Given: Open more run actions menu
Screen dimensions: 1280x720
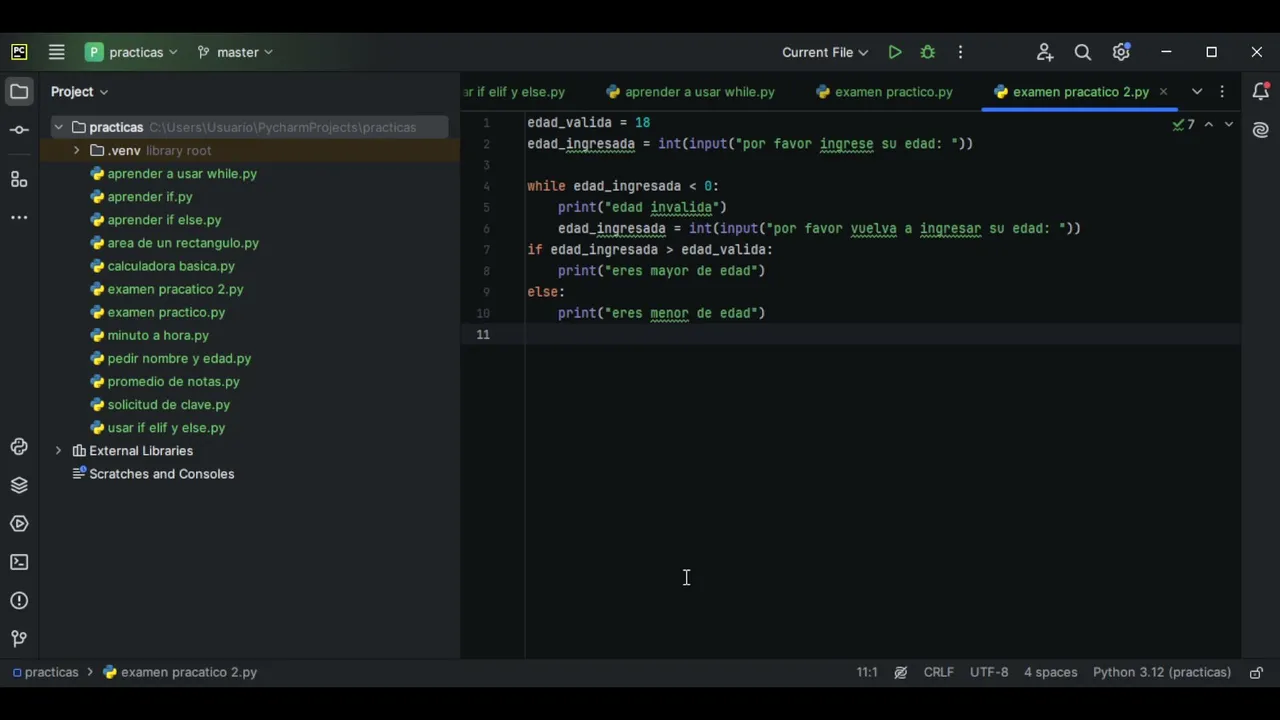Looking at the screenshot, I should [x=960, y=52].
